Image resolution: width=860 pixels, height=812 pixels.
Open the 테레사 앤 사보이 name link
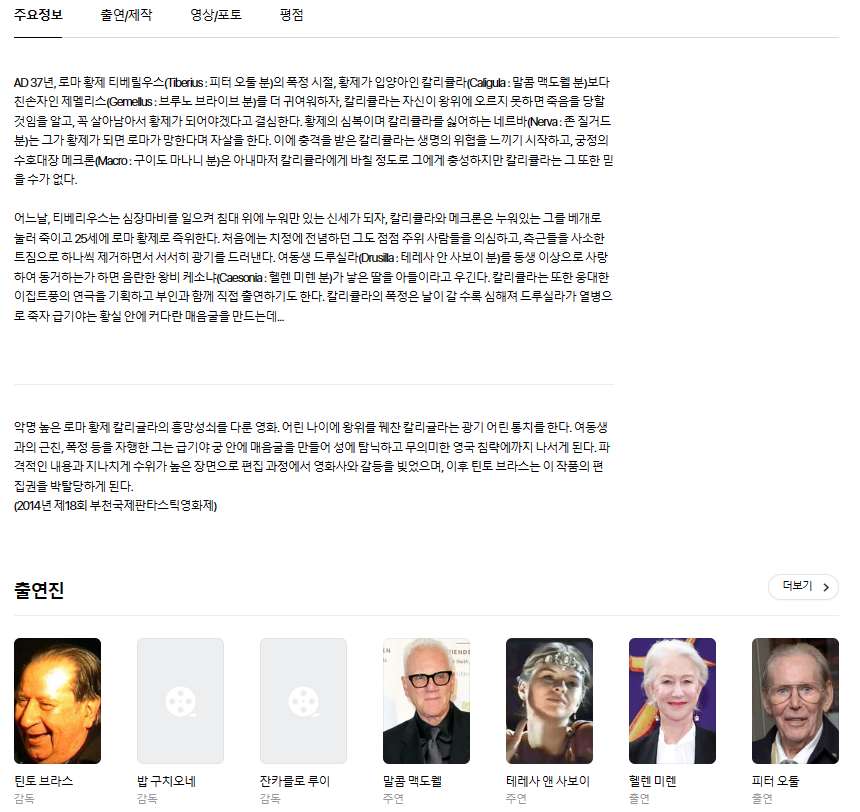tap(548, 781)
